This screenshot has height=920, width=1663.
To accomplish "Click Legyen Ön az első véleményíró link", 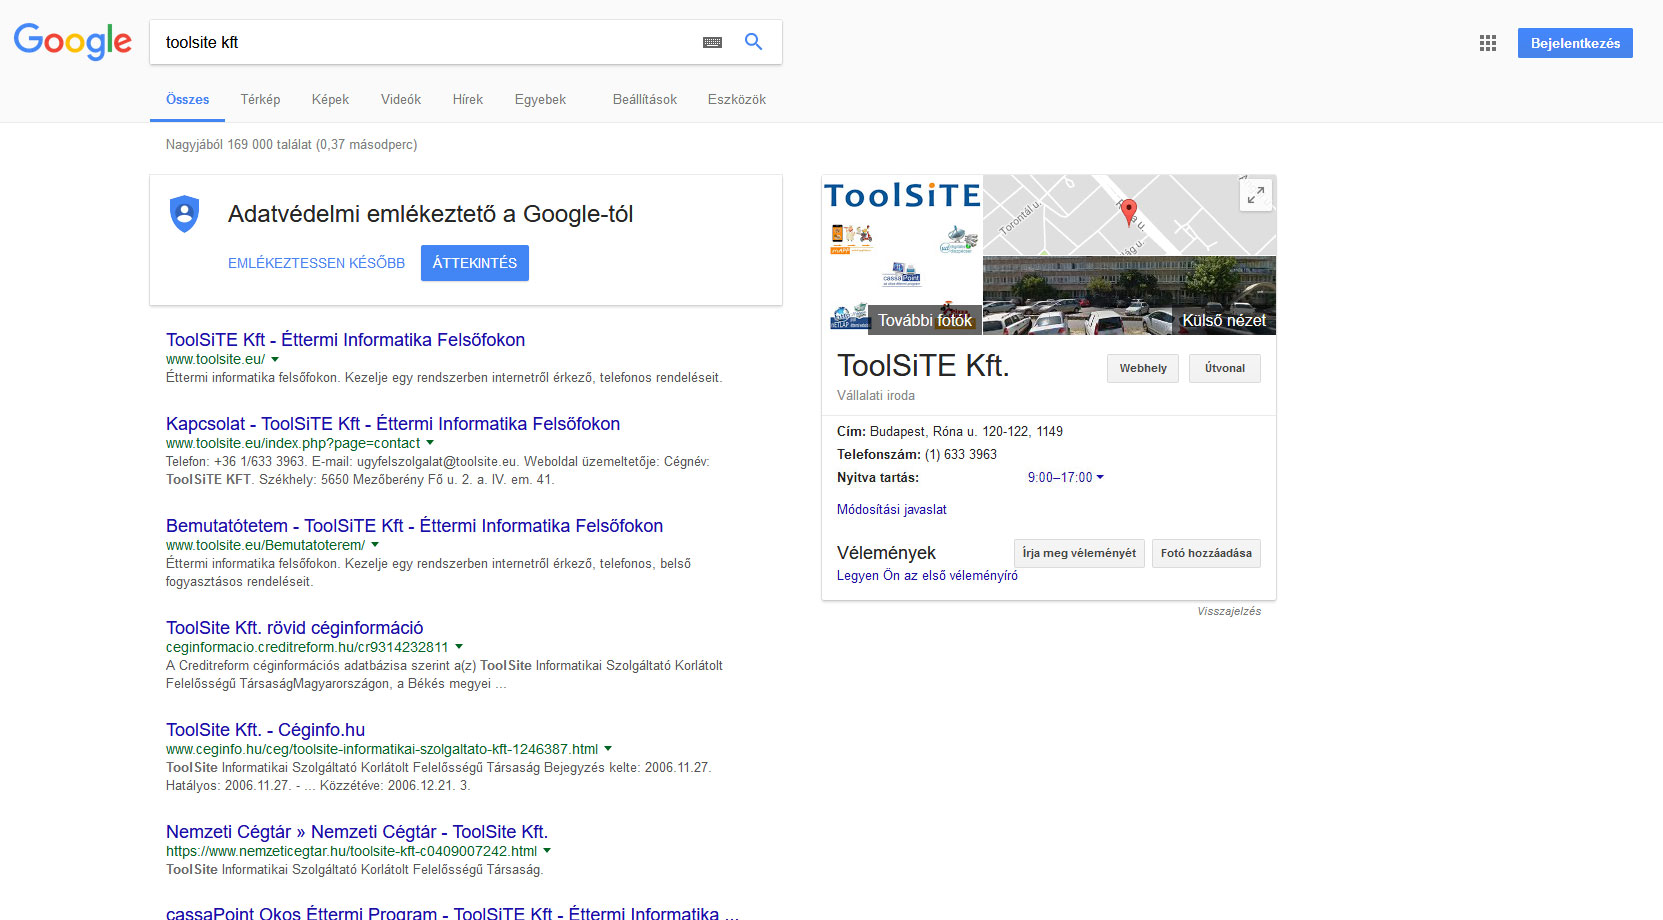I will point(927,576).
